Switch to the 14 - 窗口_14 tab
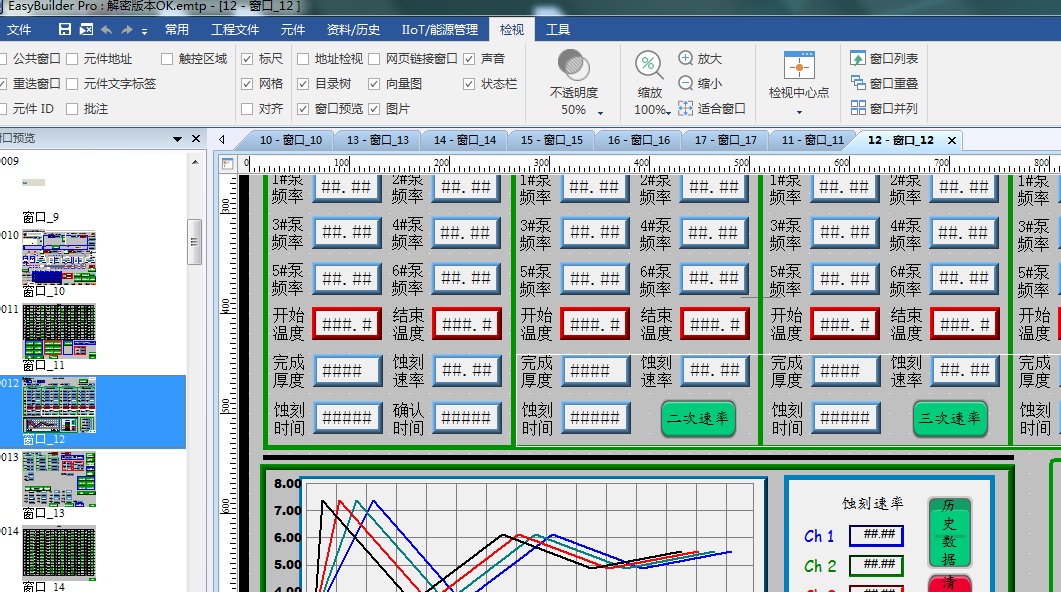Viewport: 1061px width, 592px height. [464, 140]
